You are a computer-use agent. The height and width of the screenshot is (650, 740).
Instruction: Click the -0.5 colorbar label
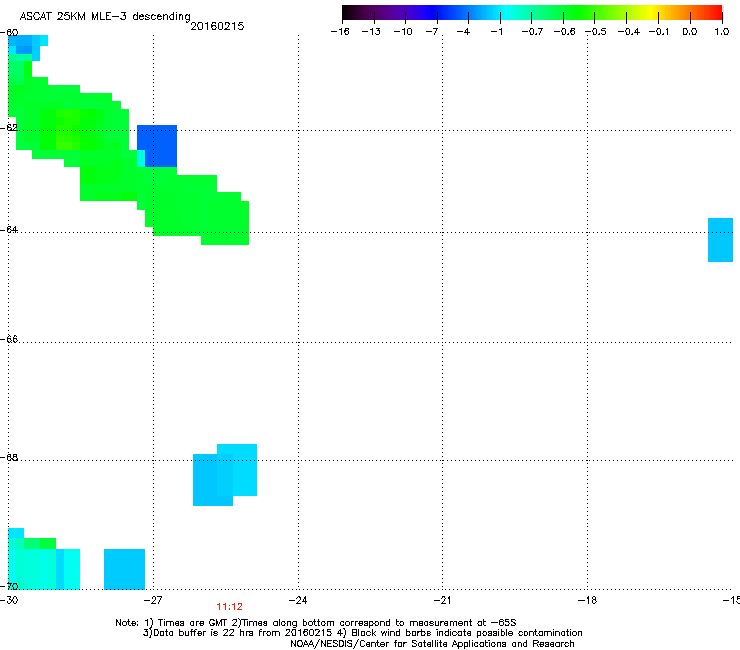[x=596, y=32]
